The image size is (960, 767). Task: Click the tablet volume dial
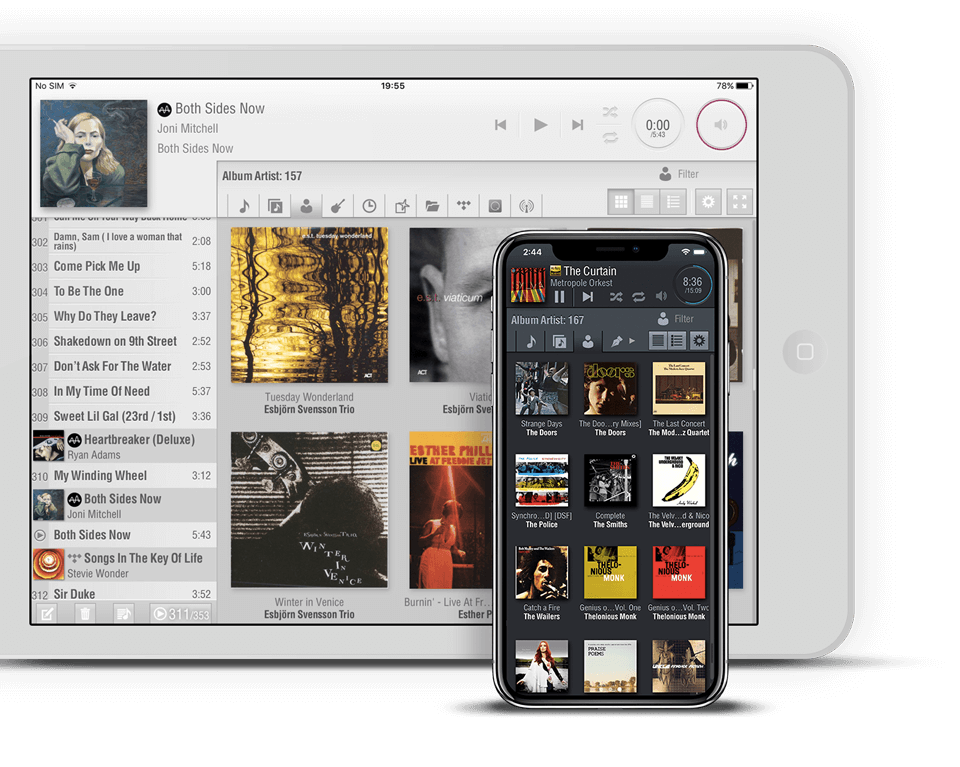point(721,125)
